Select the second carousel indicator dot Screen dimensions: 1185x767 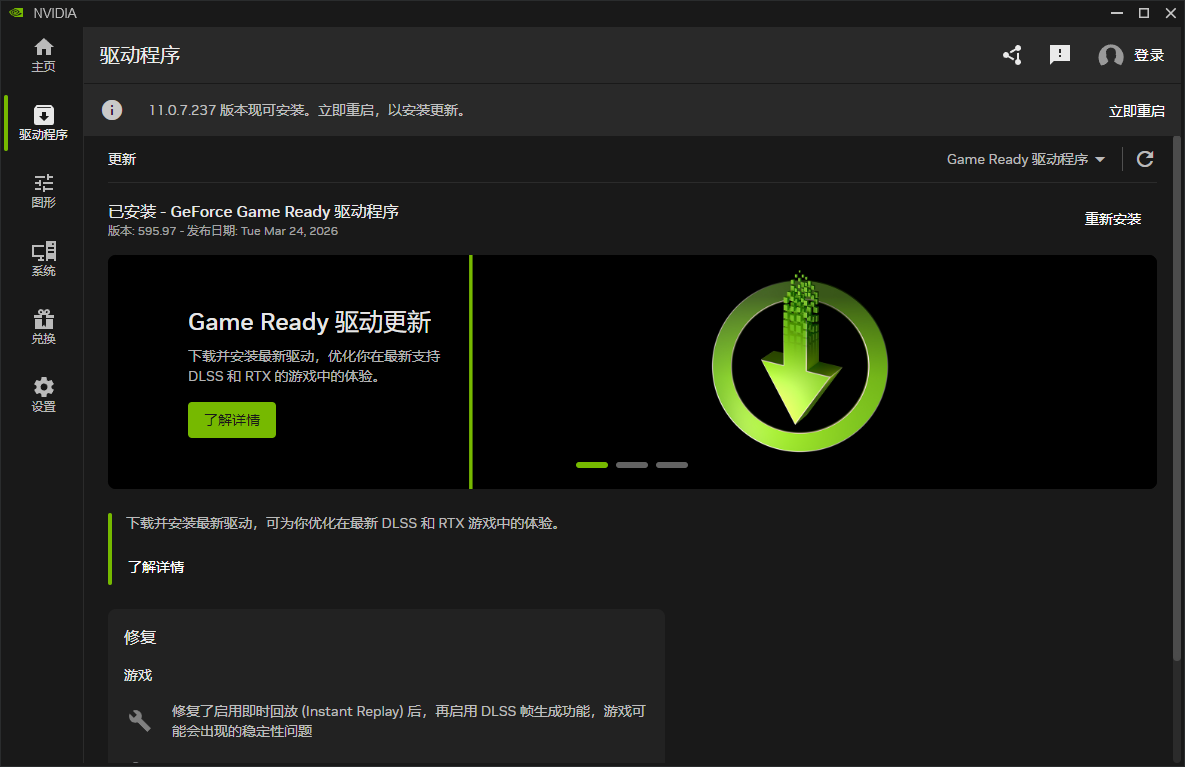[x=631, y=464]
